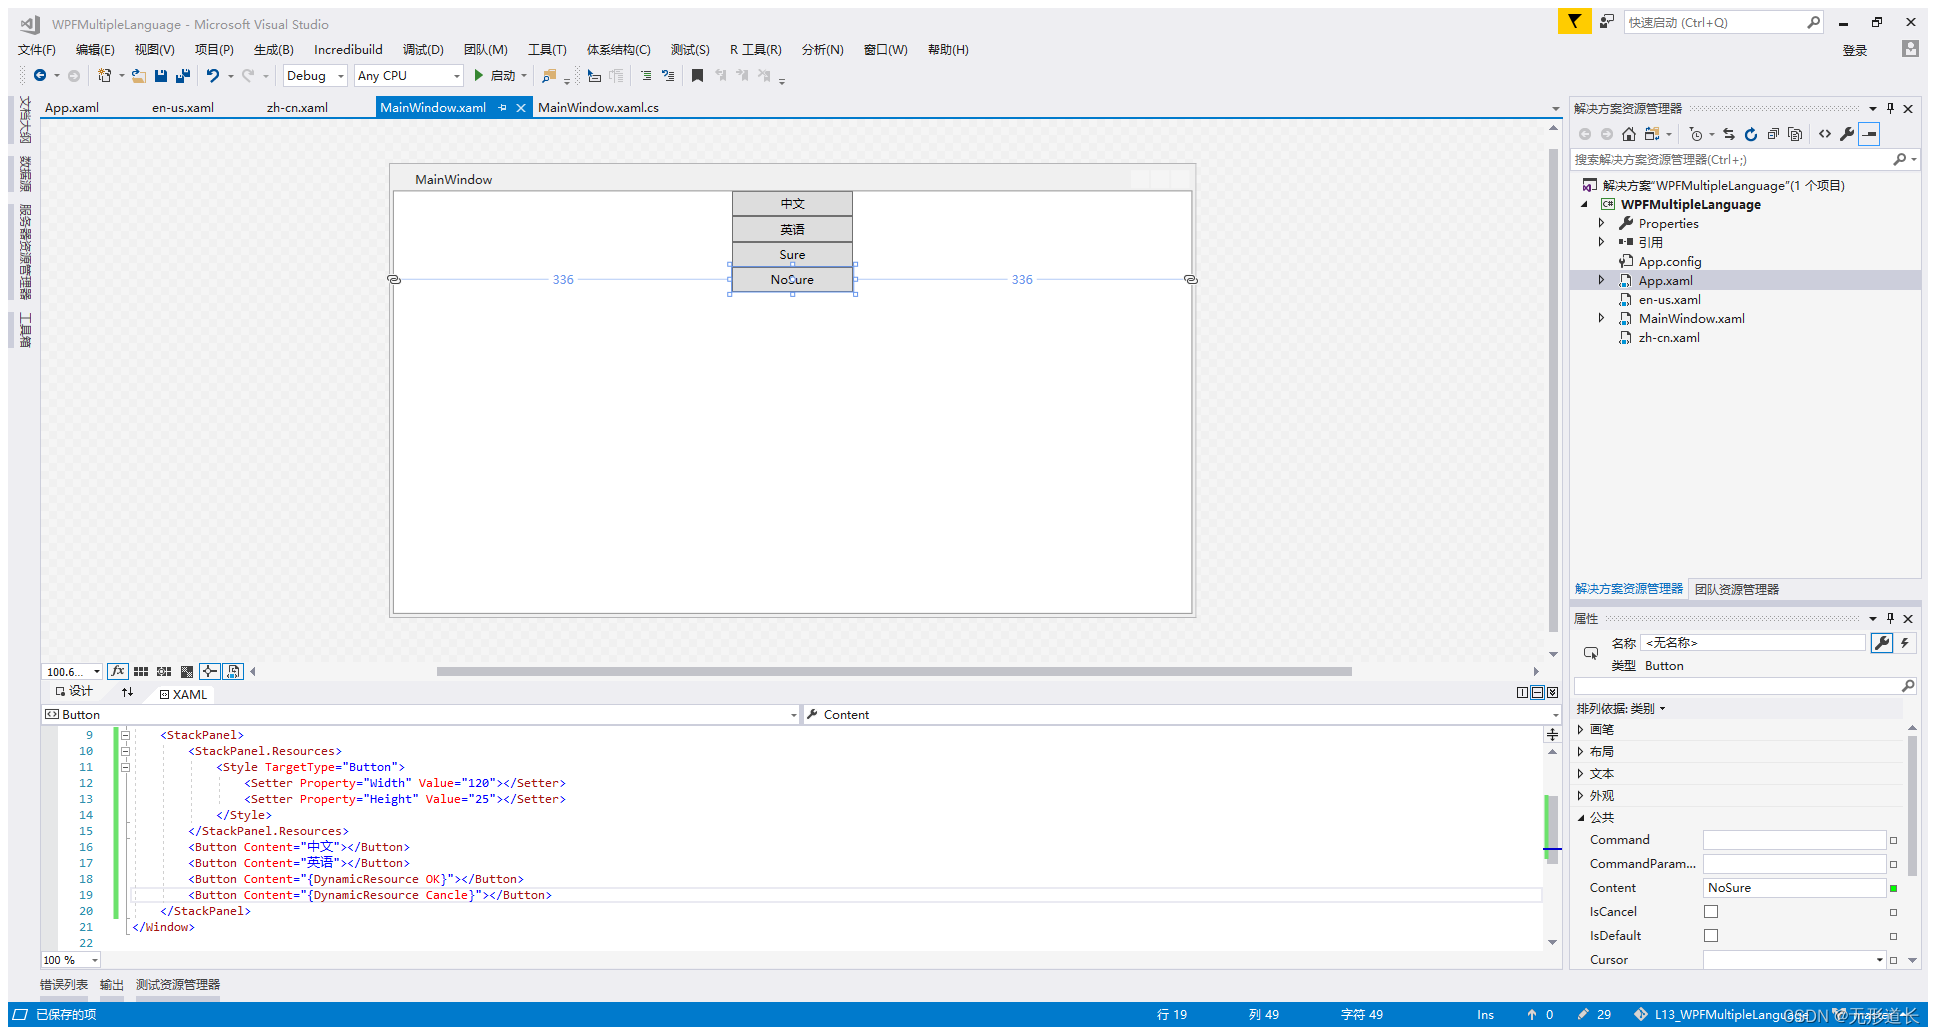This screenshot has height=1035, width=1936.
Task: Open the 文件(F) menu
Action: 37,49
